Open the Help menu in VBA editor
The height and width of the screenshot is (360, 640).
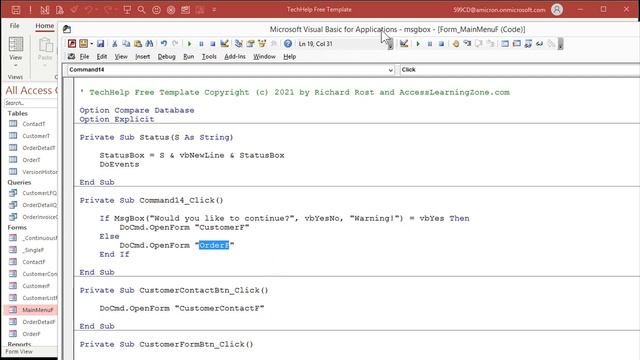(x=289, y=57)
